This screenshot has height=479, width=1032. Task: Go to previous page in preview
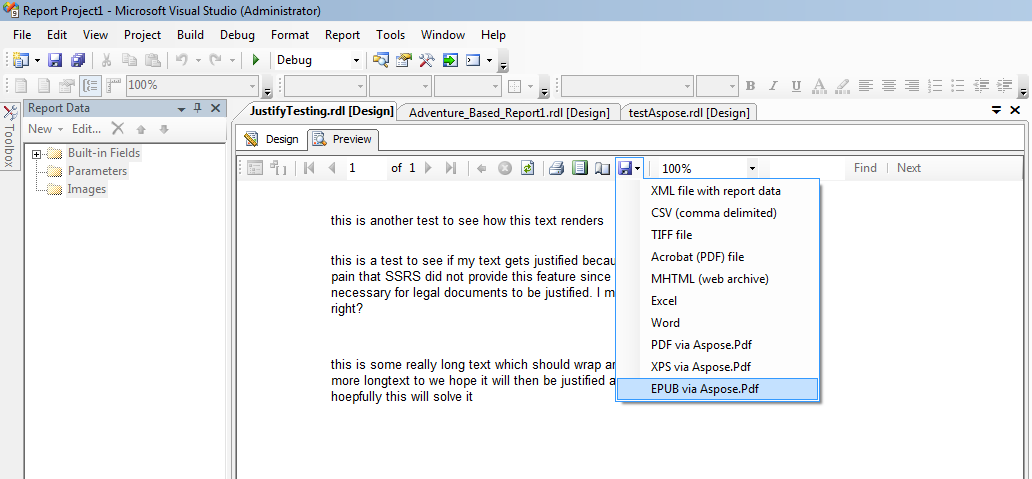(x=332, y=168)
